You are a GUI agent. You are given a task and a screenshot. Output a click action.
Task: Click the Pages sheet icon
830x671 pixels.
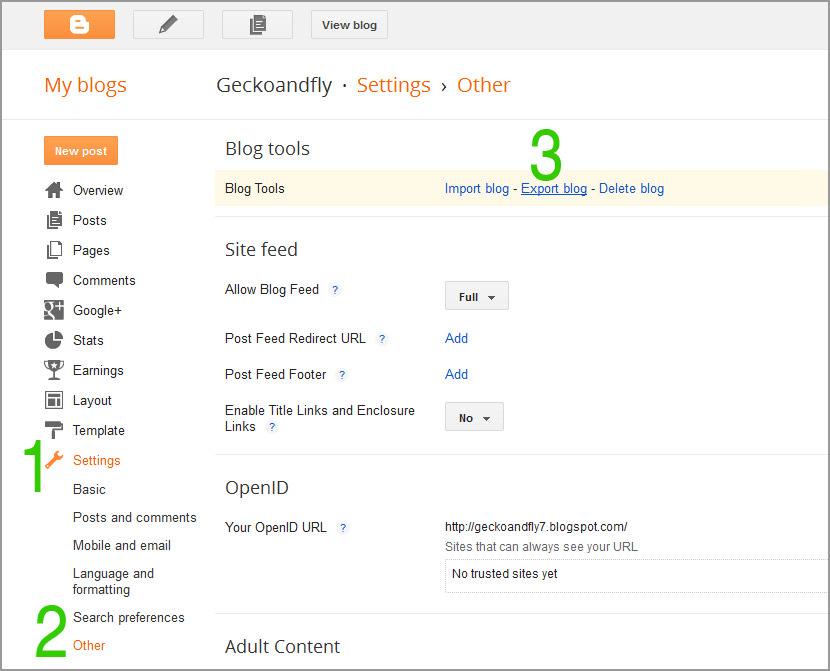click(54, 250)
